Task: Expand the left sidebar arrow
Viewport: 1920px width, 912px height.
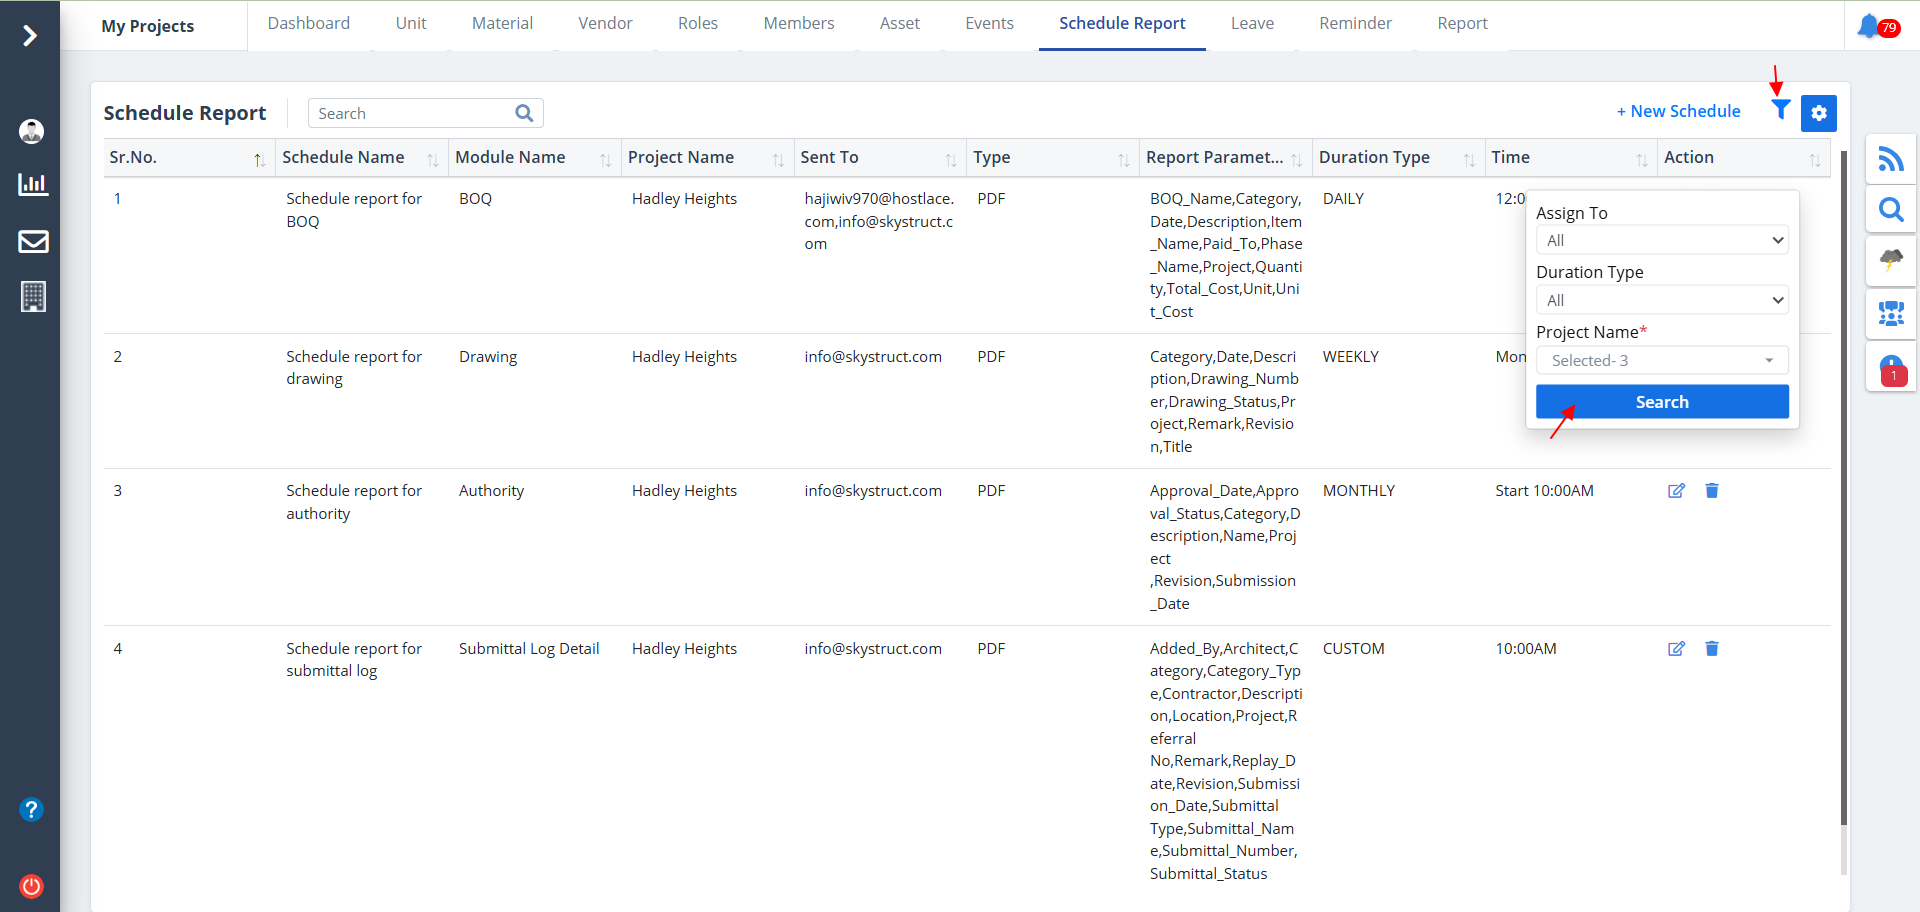Action: coord(30,36)
